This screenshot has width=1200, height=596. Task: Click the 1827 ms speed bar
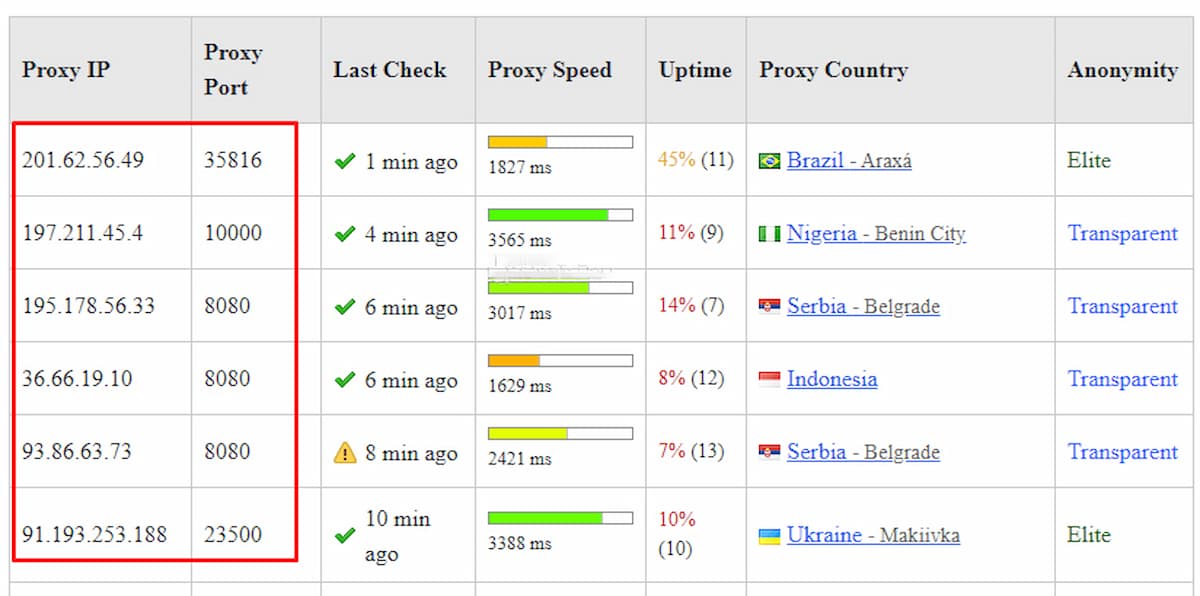point(560,142)
